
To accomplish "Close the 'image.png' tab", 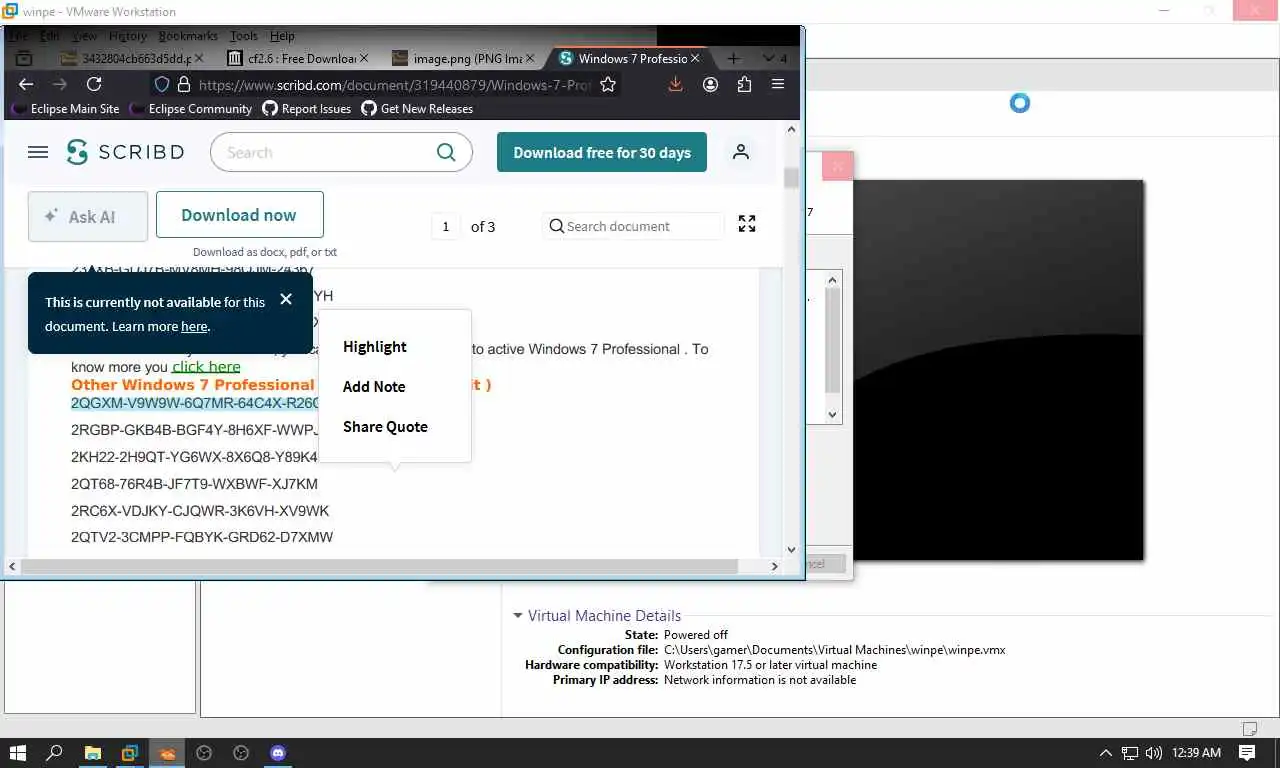I will [x=530, y=59].
